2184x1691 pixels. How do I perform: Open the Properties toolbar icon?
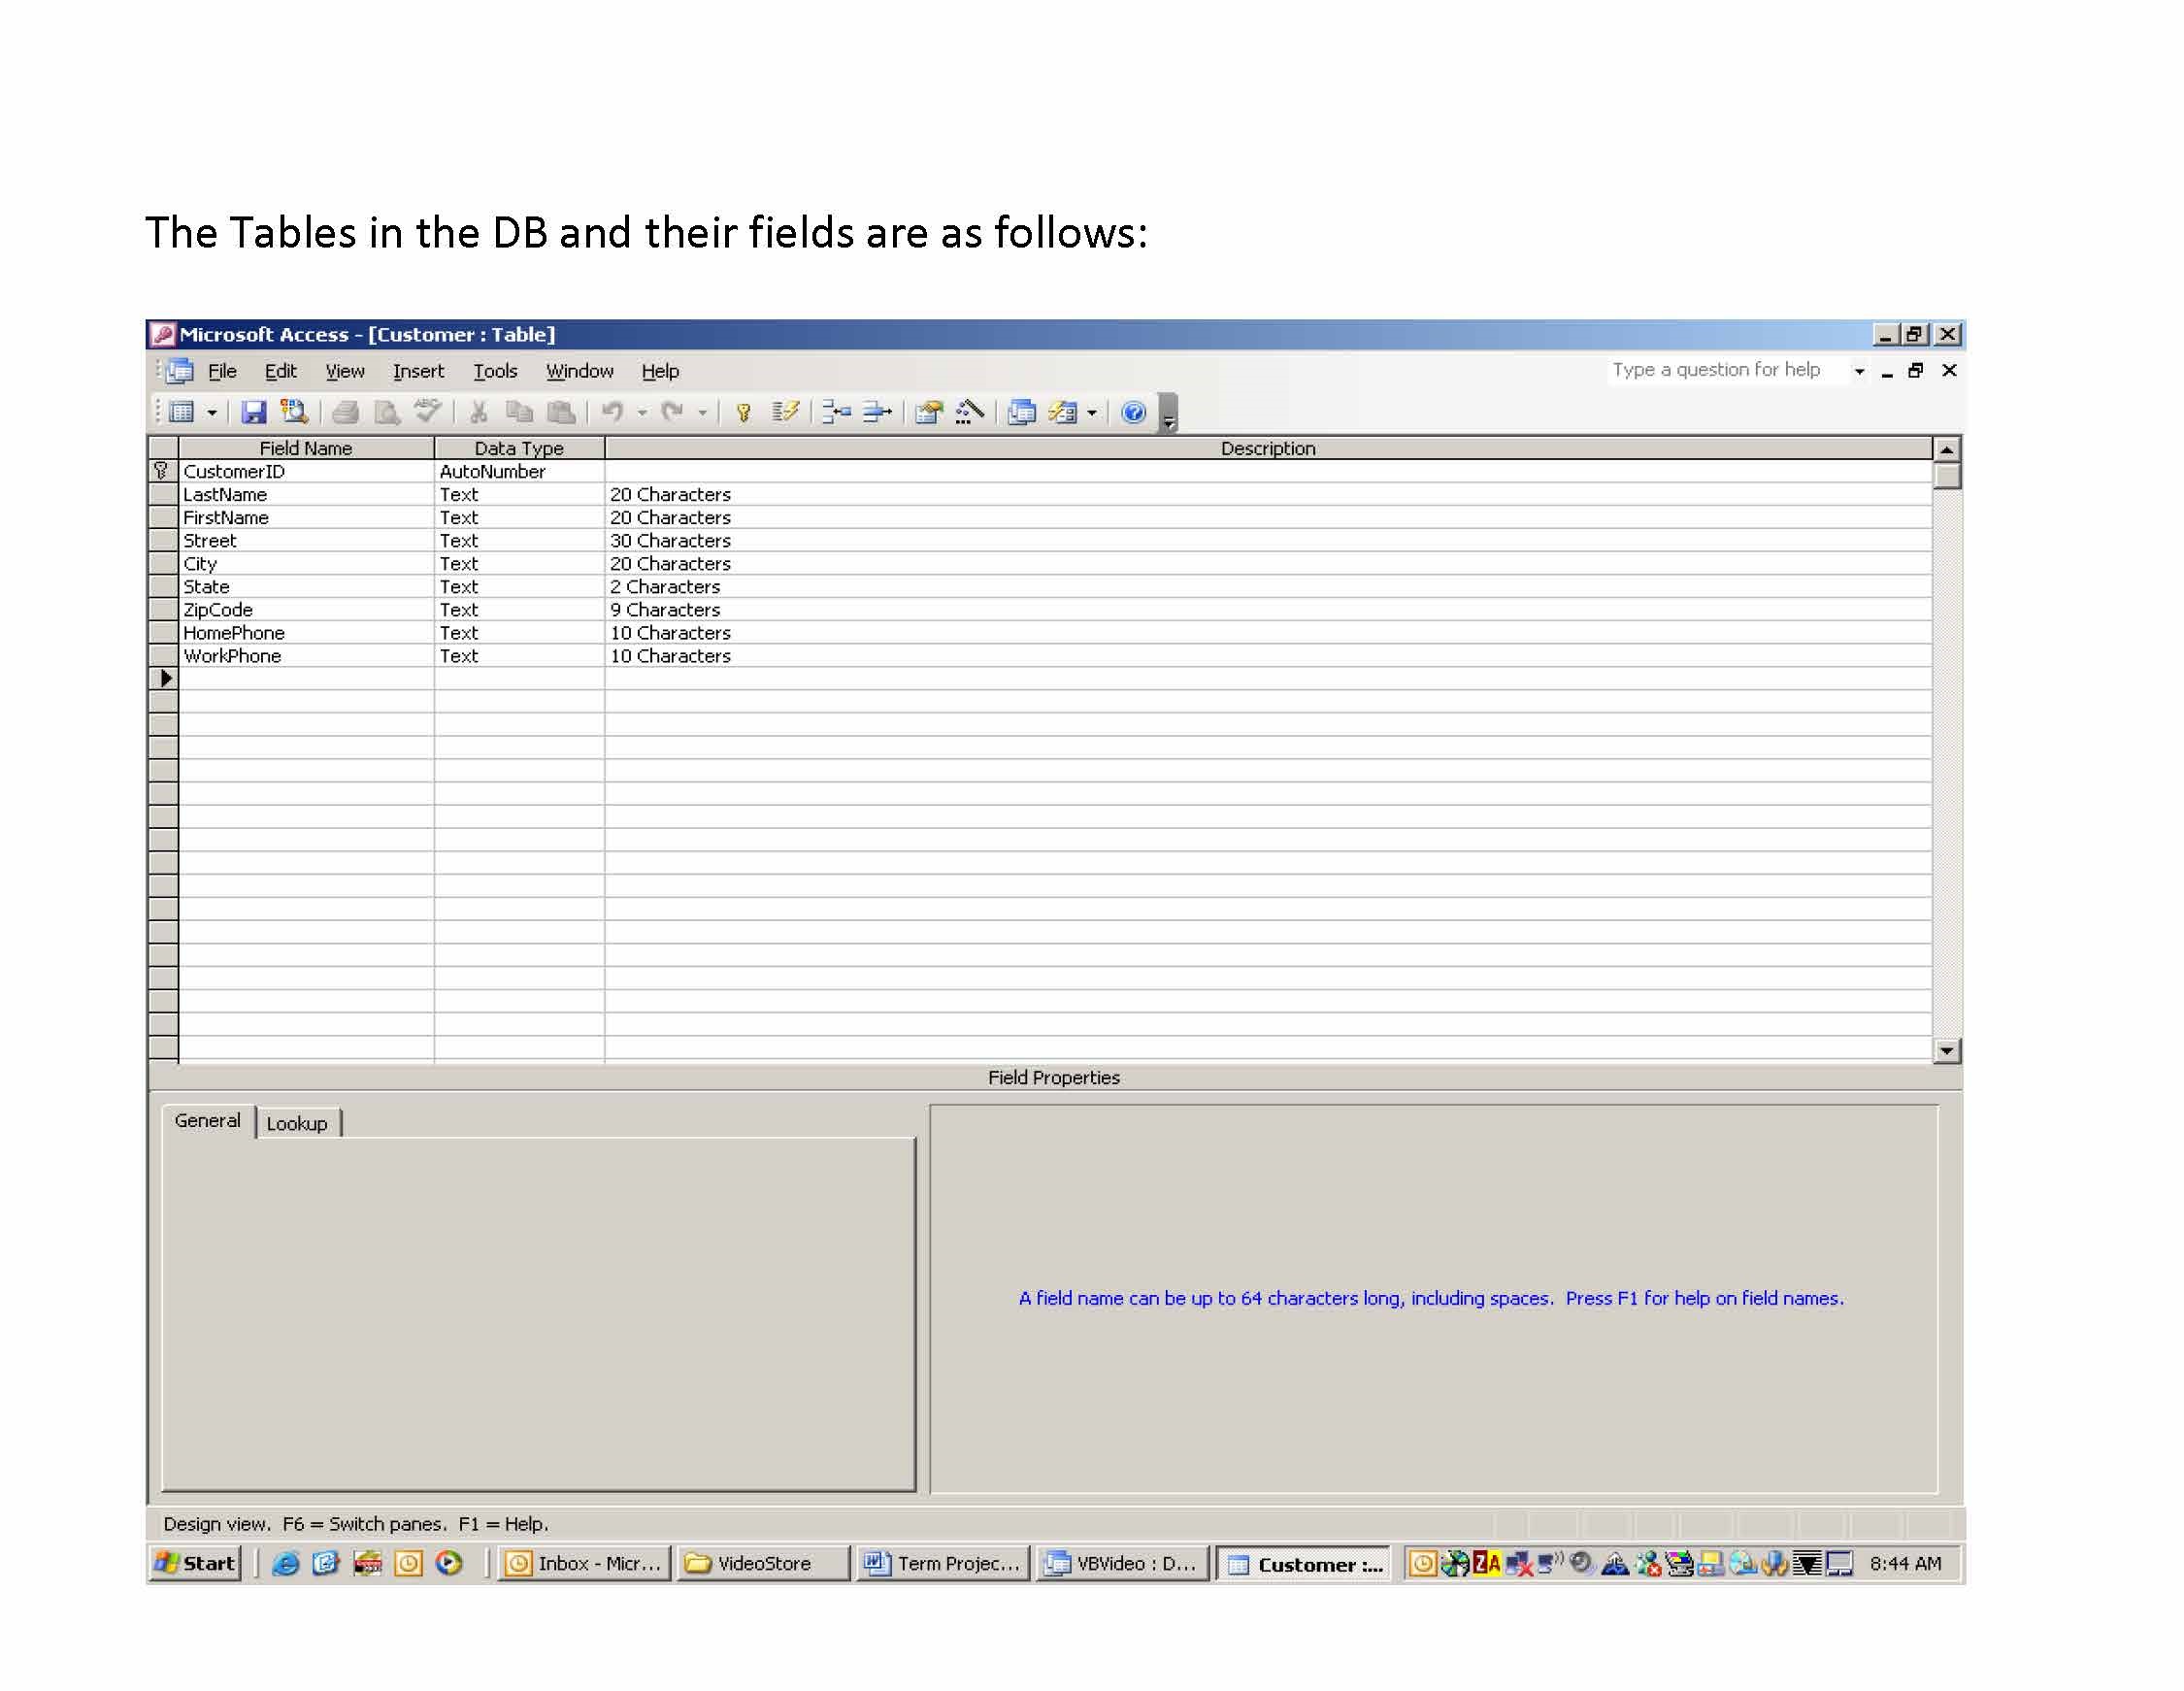click(929, 412)
